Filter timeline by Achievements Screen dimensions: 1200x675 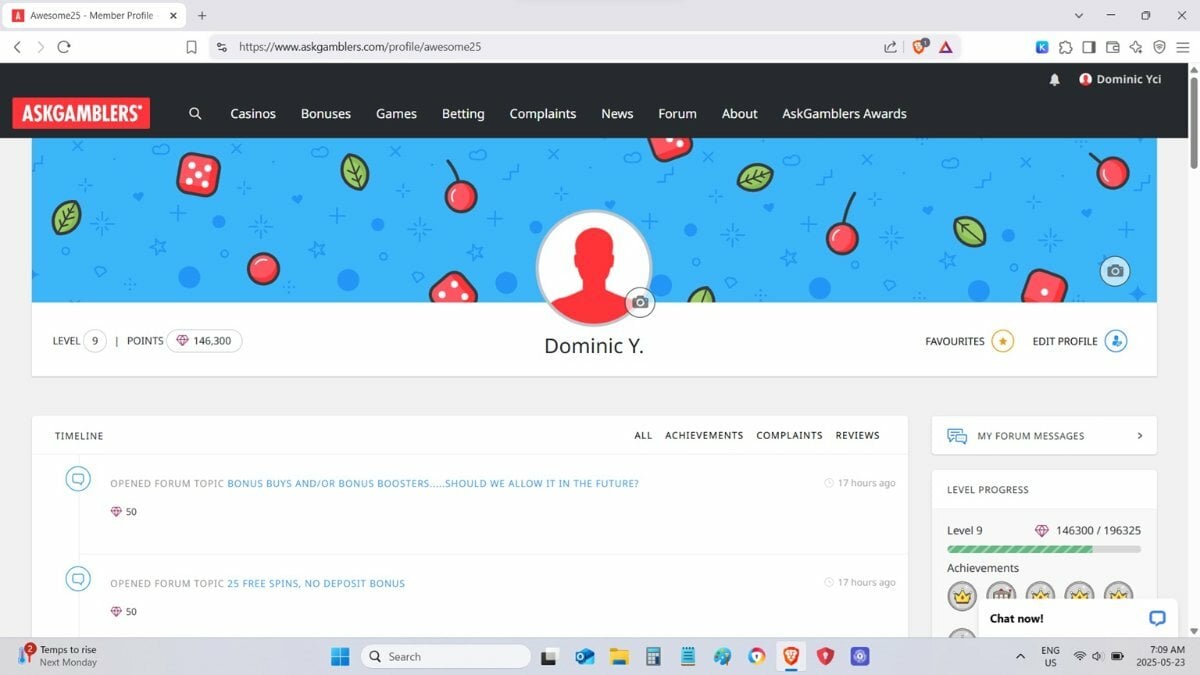click(704, 436)
